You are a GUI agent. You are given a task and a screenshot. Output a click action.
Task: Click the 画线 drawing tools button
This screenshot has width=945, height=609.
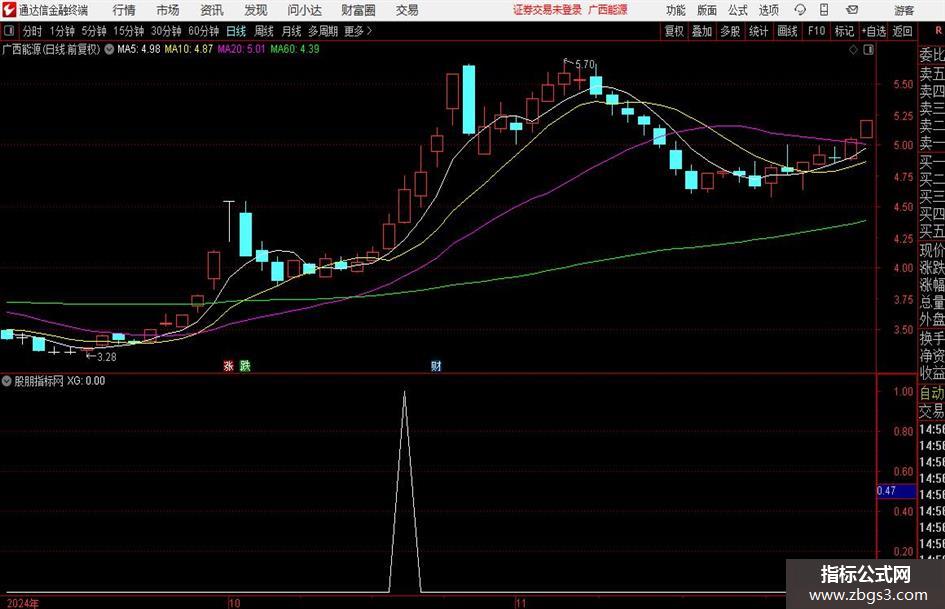pos(787,31)
